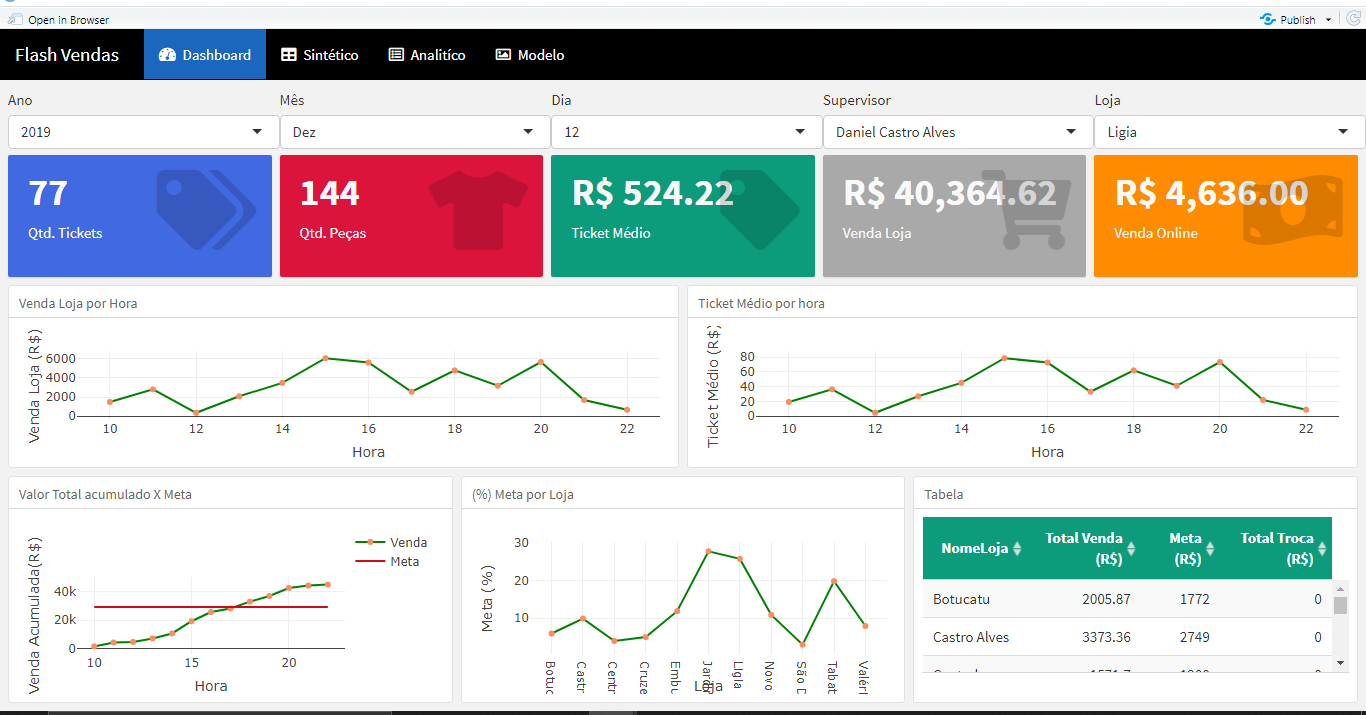The image size is (1366, 715).
Task: Select the Loja dropdown showing Ligia
Action: tap(1228, 131)
